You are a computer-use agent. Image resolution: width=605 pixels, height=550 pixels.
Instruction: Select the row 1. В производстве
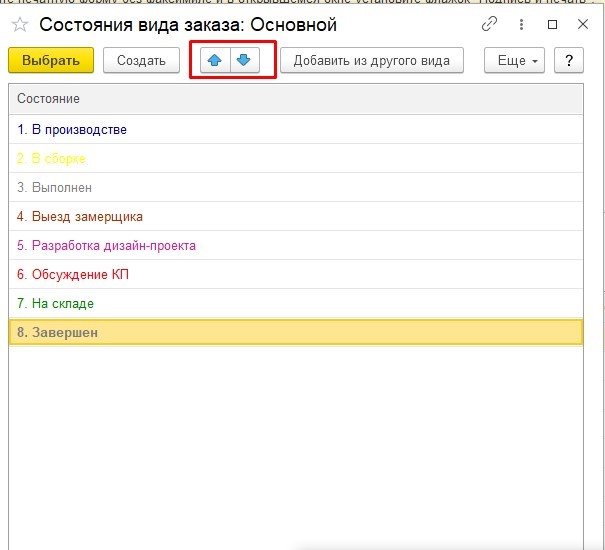point(72,130)
